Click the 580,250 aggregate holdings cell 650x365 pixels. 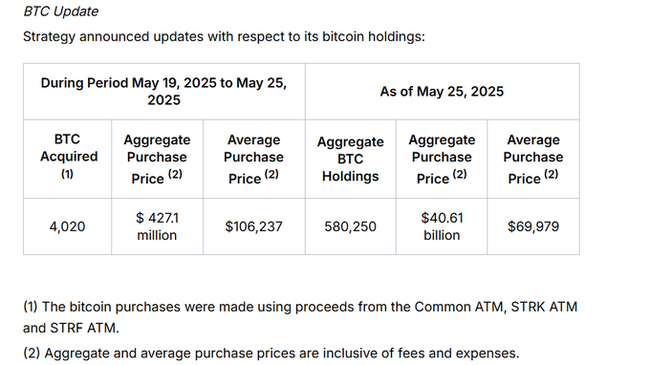click(350, 226)
